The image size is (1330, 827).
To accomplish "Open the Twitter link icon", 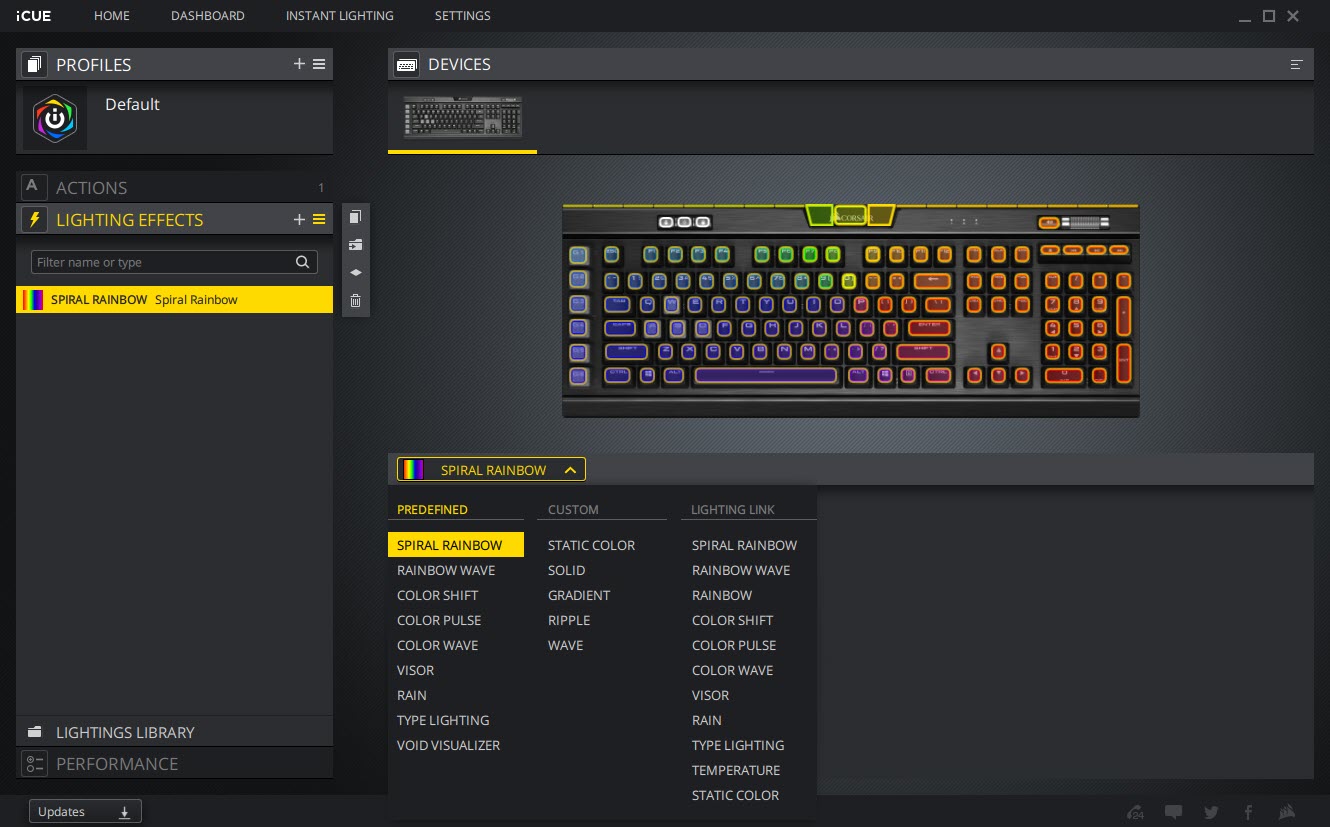I will pyautogui.click(x=1212, y=812).
